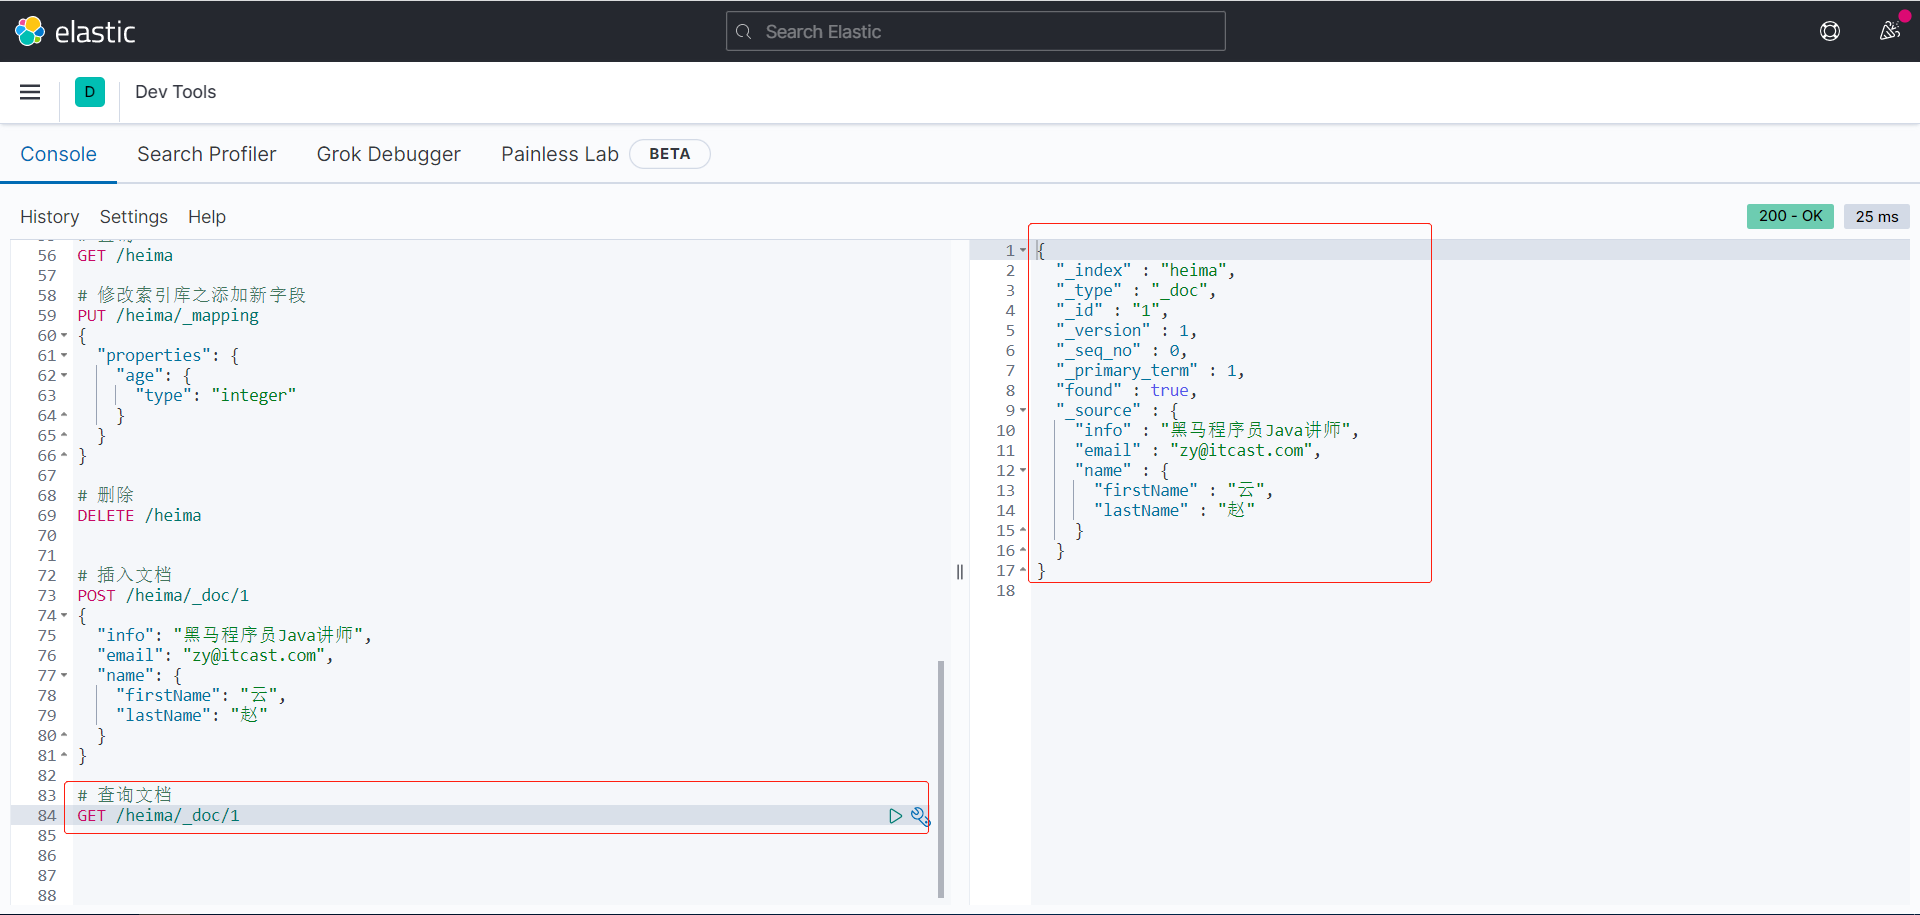Click the # 删除 comment line
1920x915 pixels.
105,496
